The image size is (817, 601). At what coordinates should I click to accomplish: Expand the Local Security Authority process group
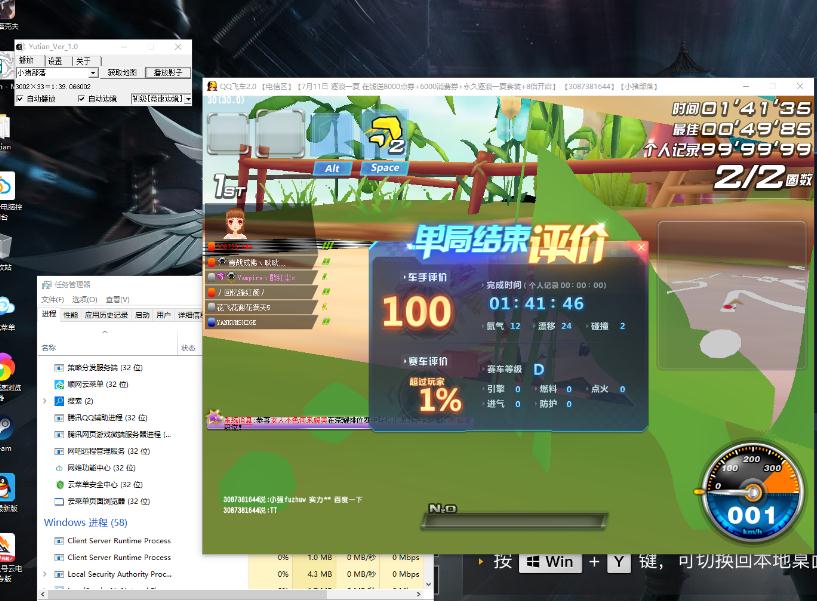coord(45,574)
